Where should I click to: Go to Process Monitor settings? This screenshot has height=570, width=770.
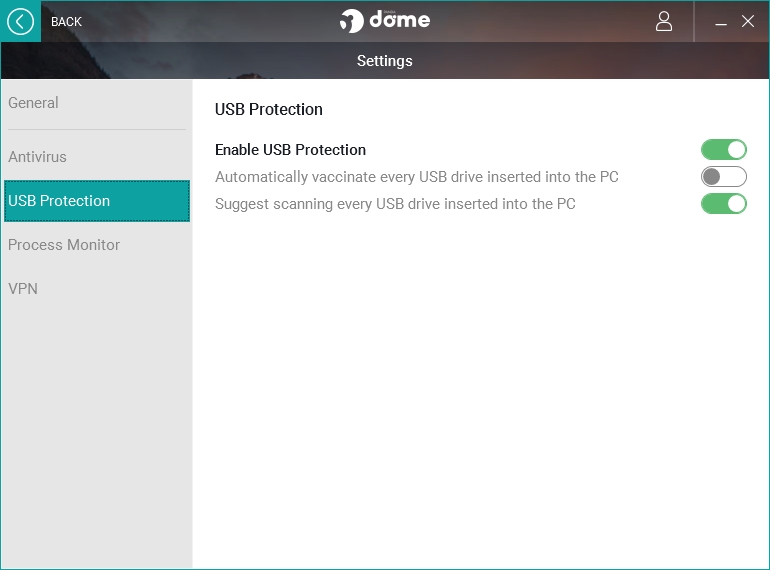[64, 245]
